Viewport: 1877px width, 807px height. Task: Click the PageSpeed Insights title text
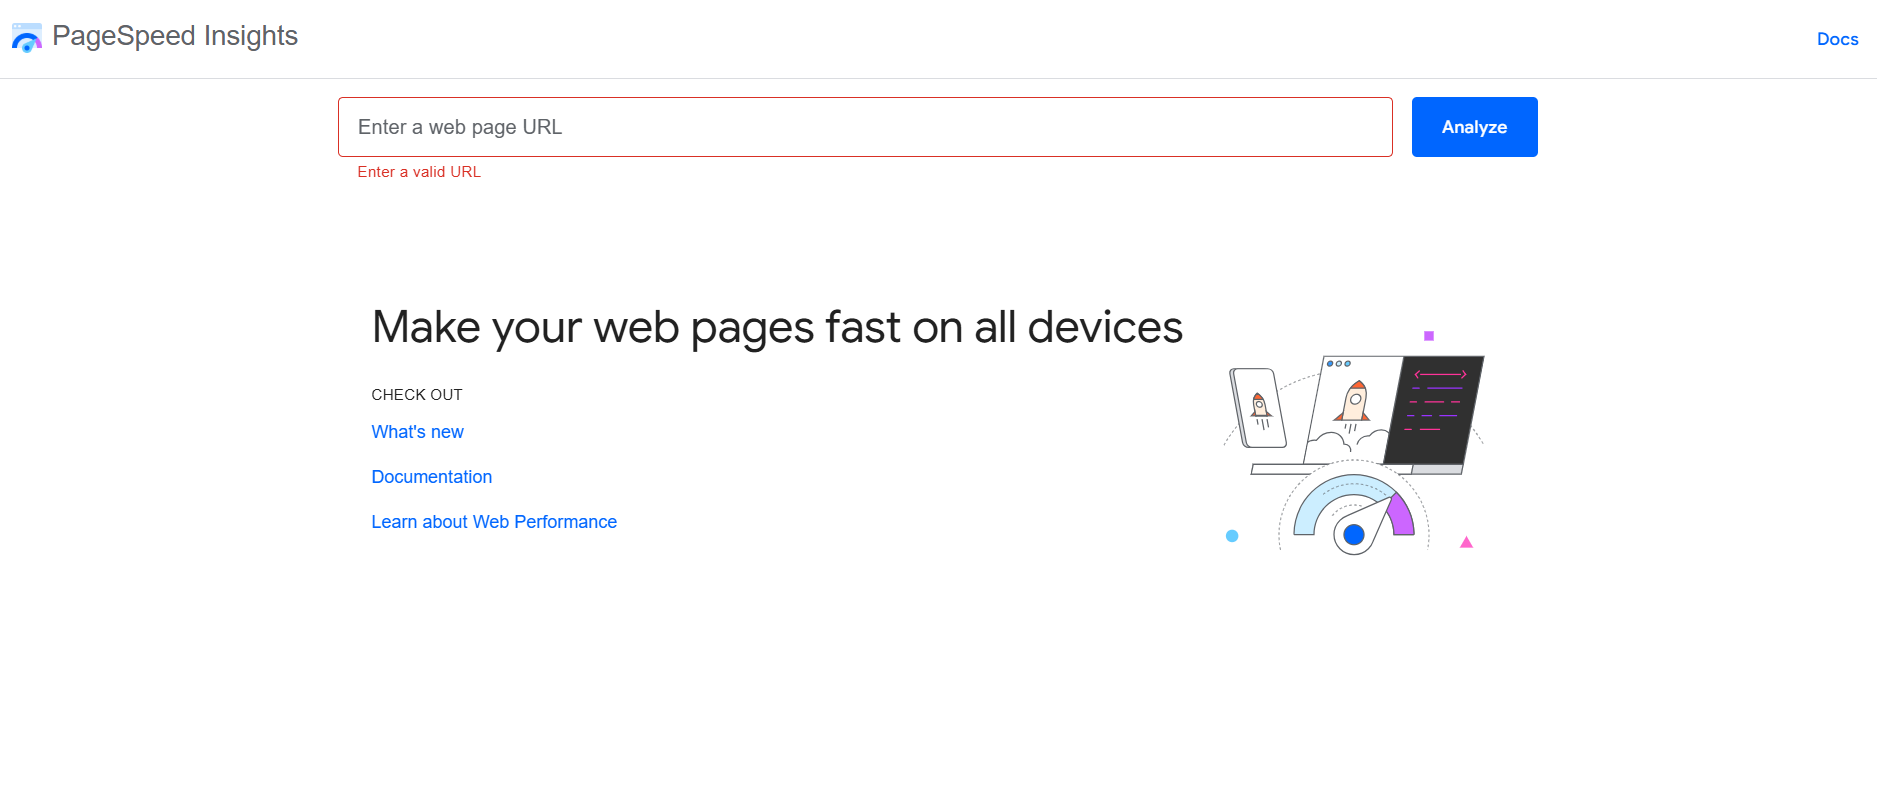[175, 36]
